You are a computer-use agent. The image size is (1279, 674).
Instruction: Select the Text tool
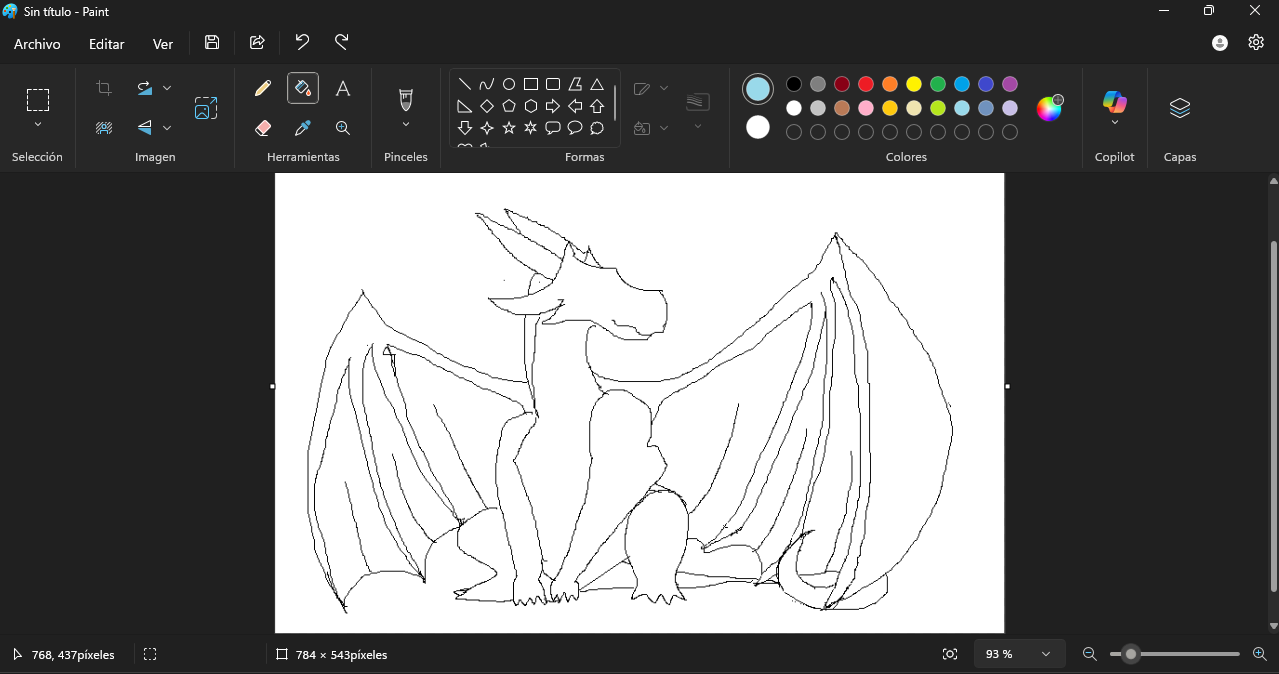pyautogui.click(x=343, y=89)
